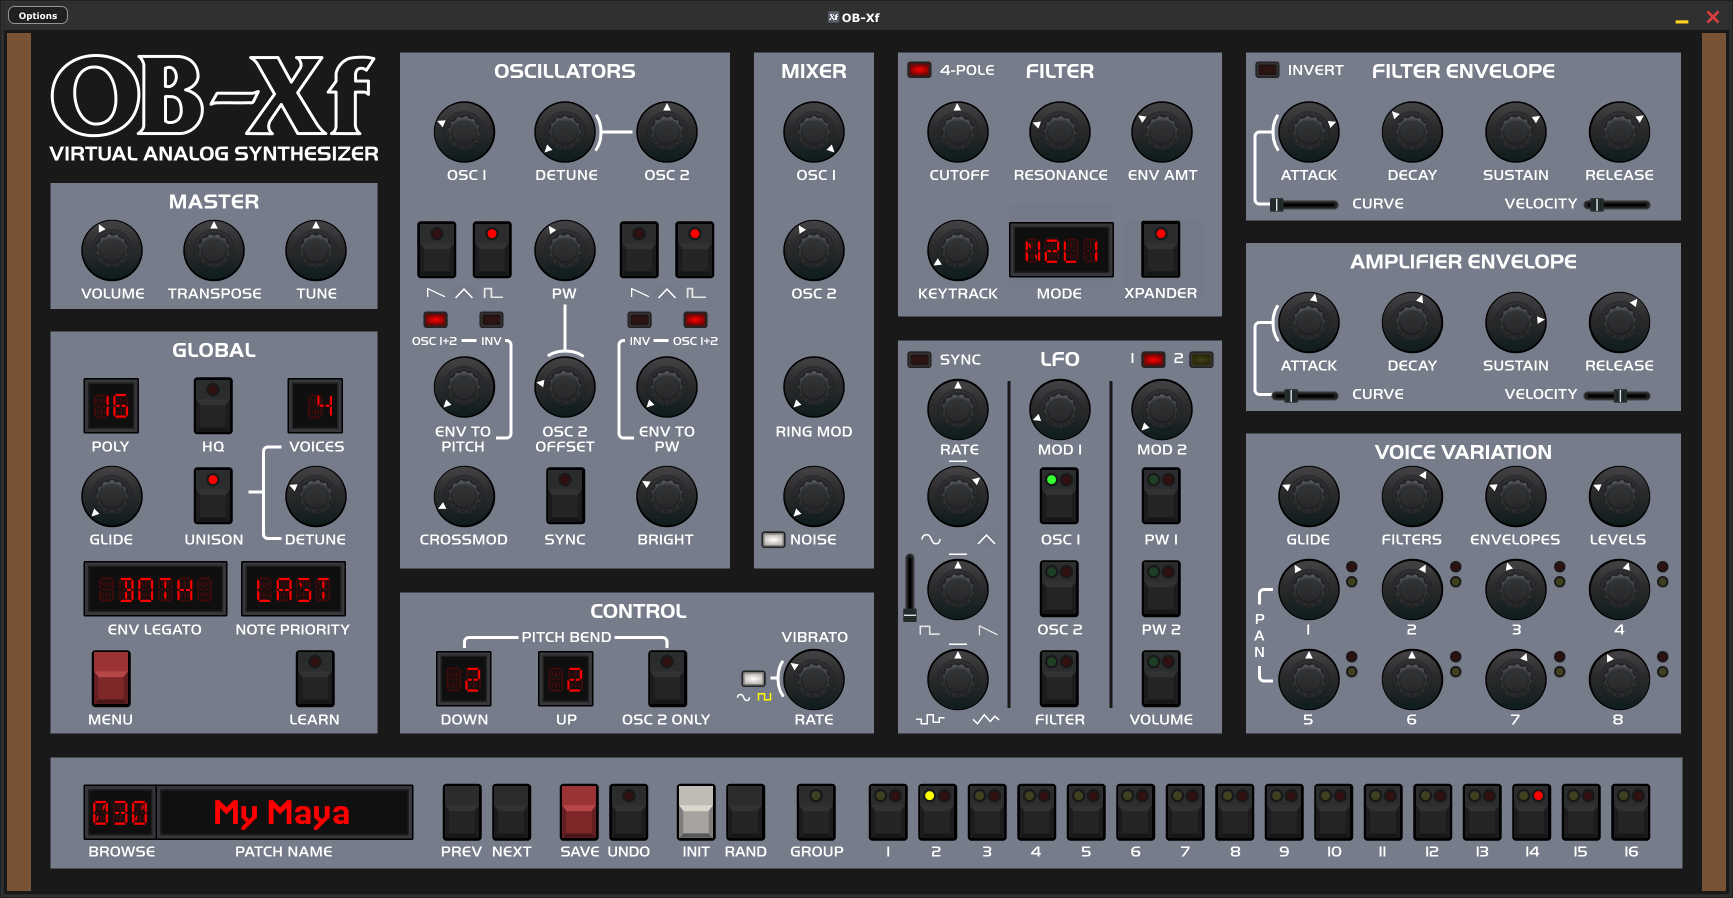Click the LFO RATE knob
This screenshot has width=1733, height=898.
pyautogui.click(x=957, y=409)
